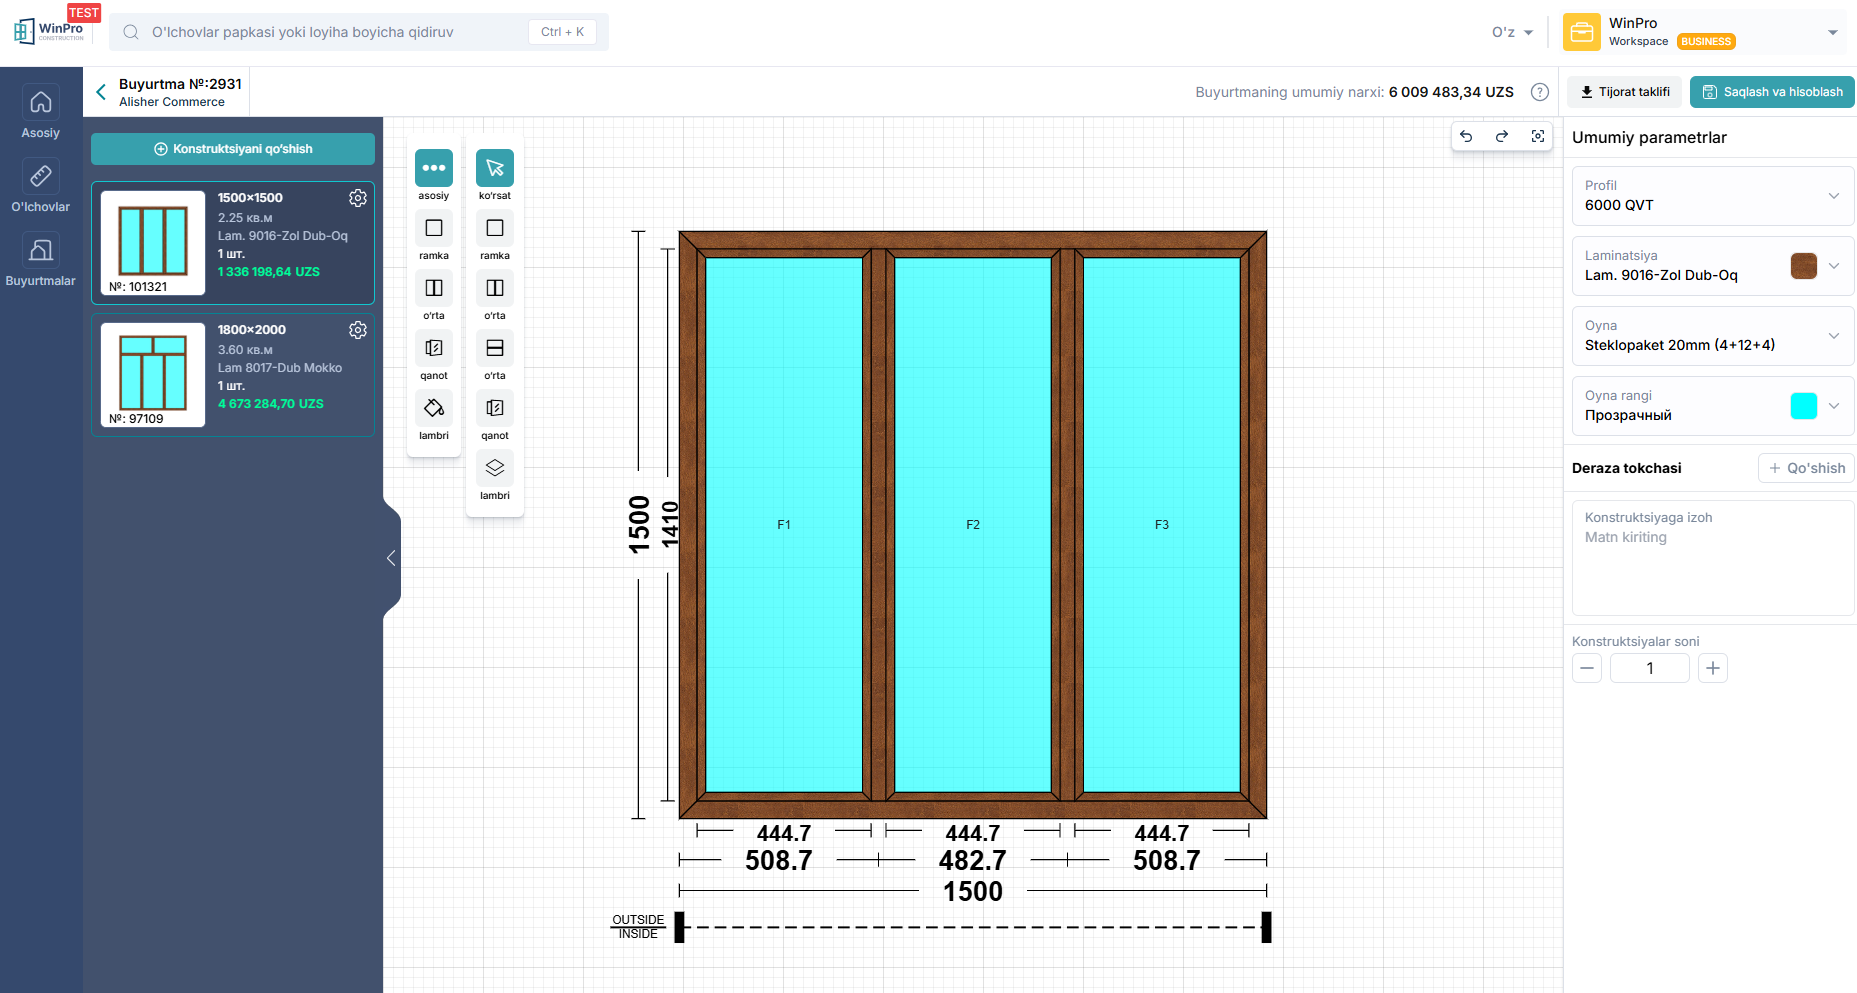Open O'lchovlar in the sidebar
Viewport: 1857px width, 993px height.
(41, 187)
